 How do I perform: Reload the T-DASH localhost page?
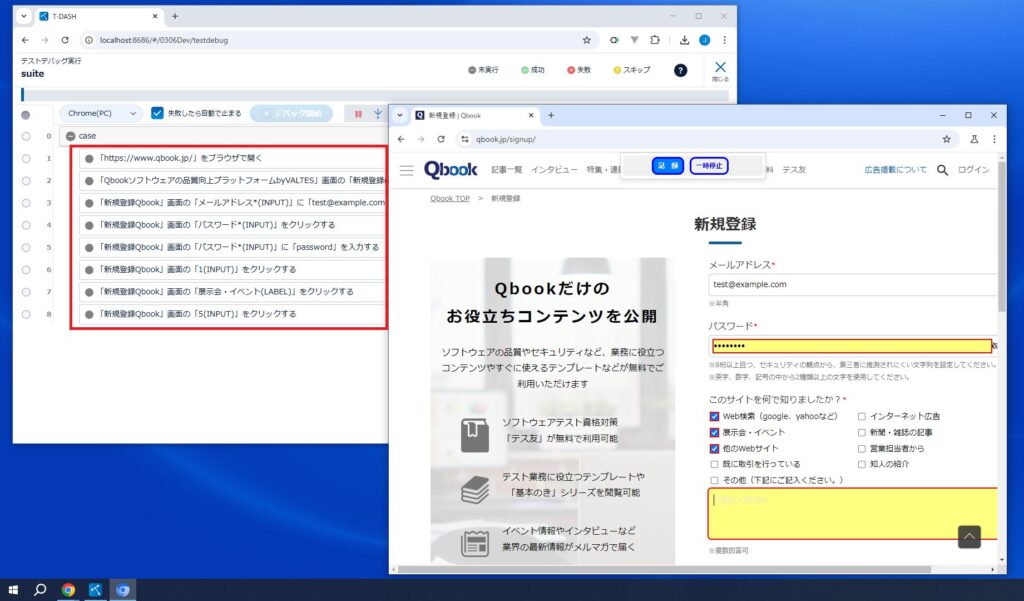click(65, 40)
